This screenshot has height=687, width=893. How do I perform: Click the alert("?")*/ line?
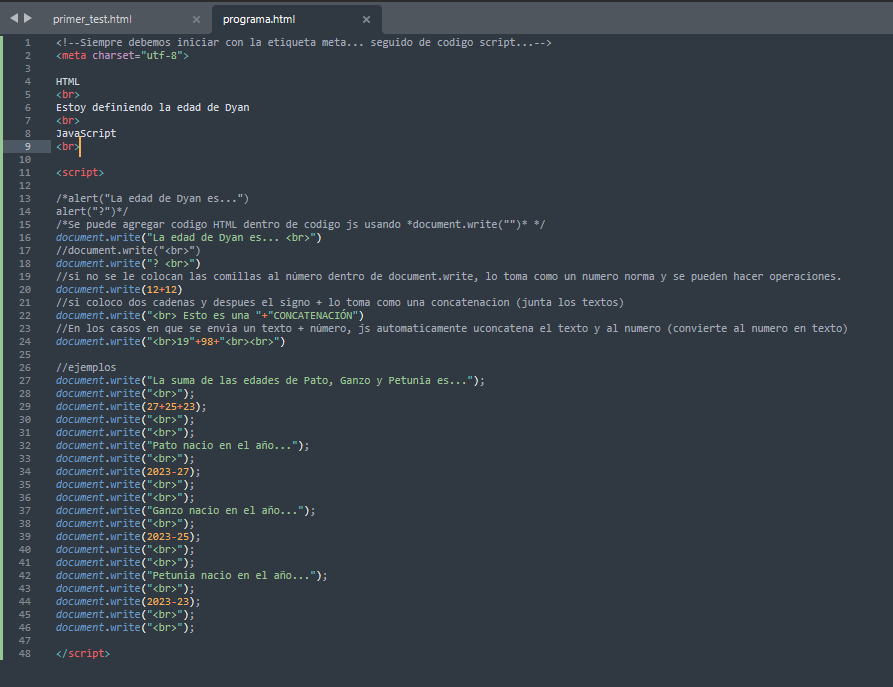click(92, 211)
